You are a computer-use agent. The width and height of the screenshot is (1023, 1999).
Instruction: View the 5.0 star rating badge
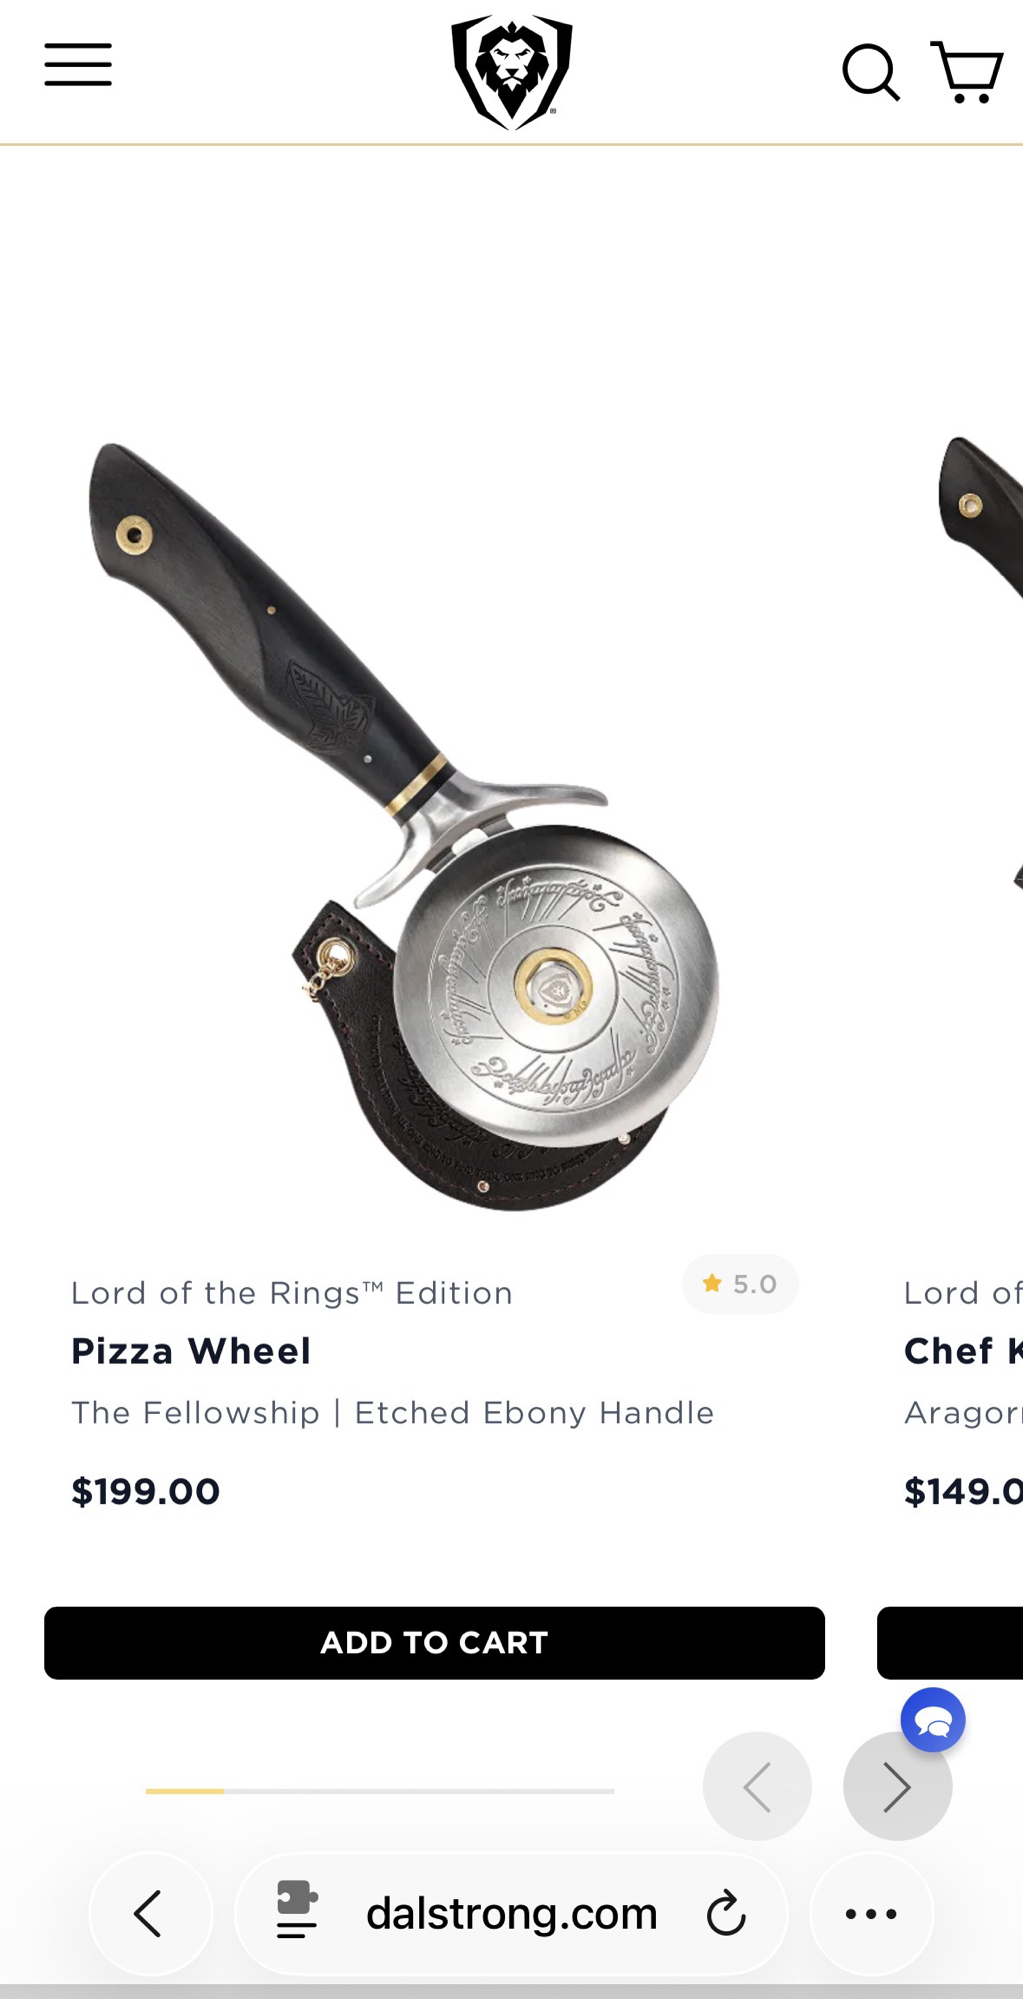740,1284
